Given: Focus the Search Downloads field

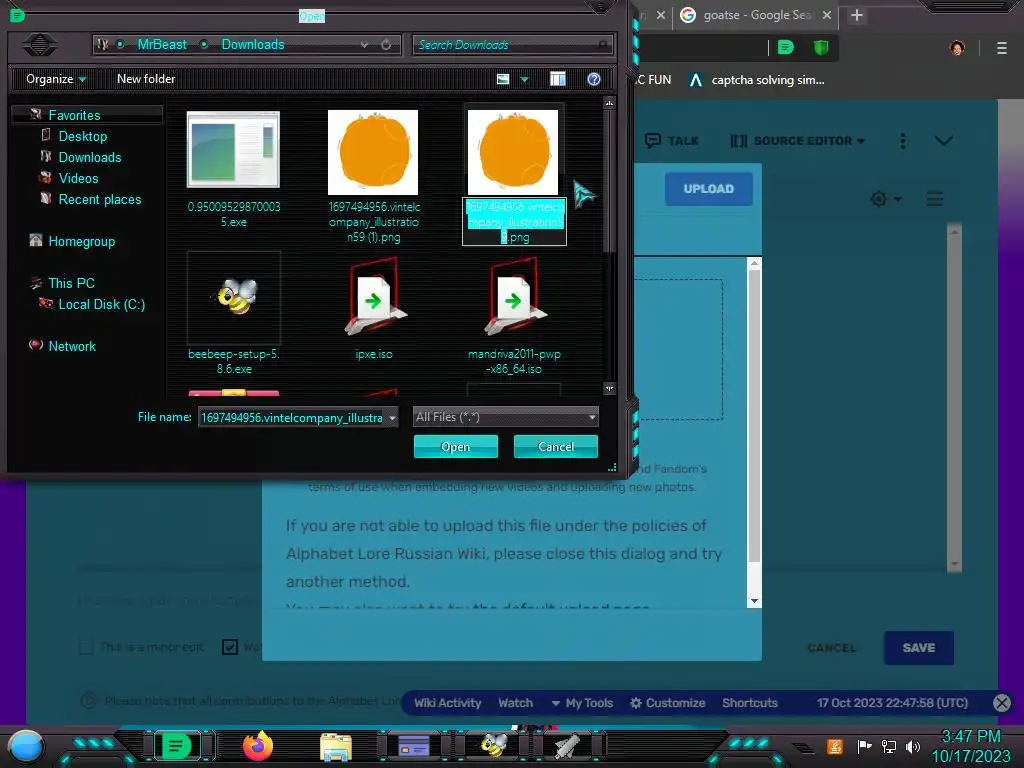Looking at the screenshot, I should pyautogui.click(x=513, y=44).
